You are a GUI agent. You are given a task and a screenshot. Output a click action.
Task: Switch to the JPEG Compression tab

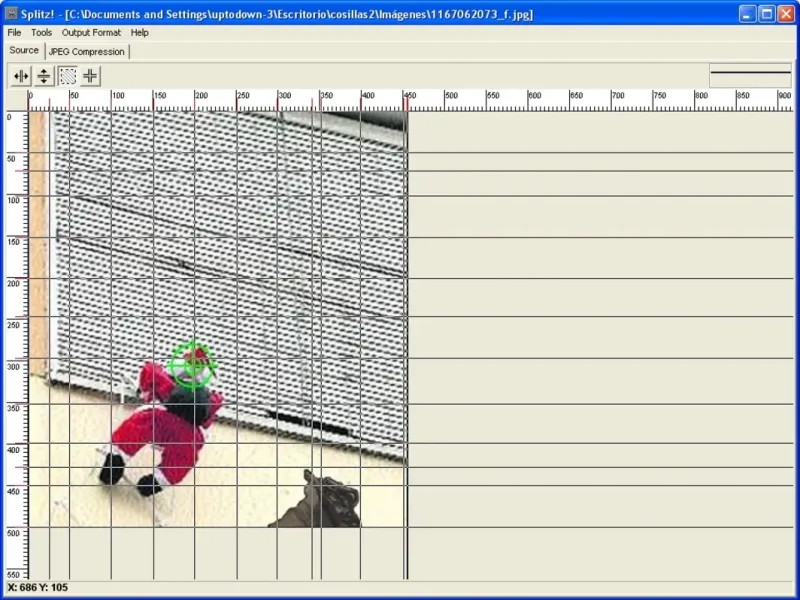[87, 52]
